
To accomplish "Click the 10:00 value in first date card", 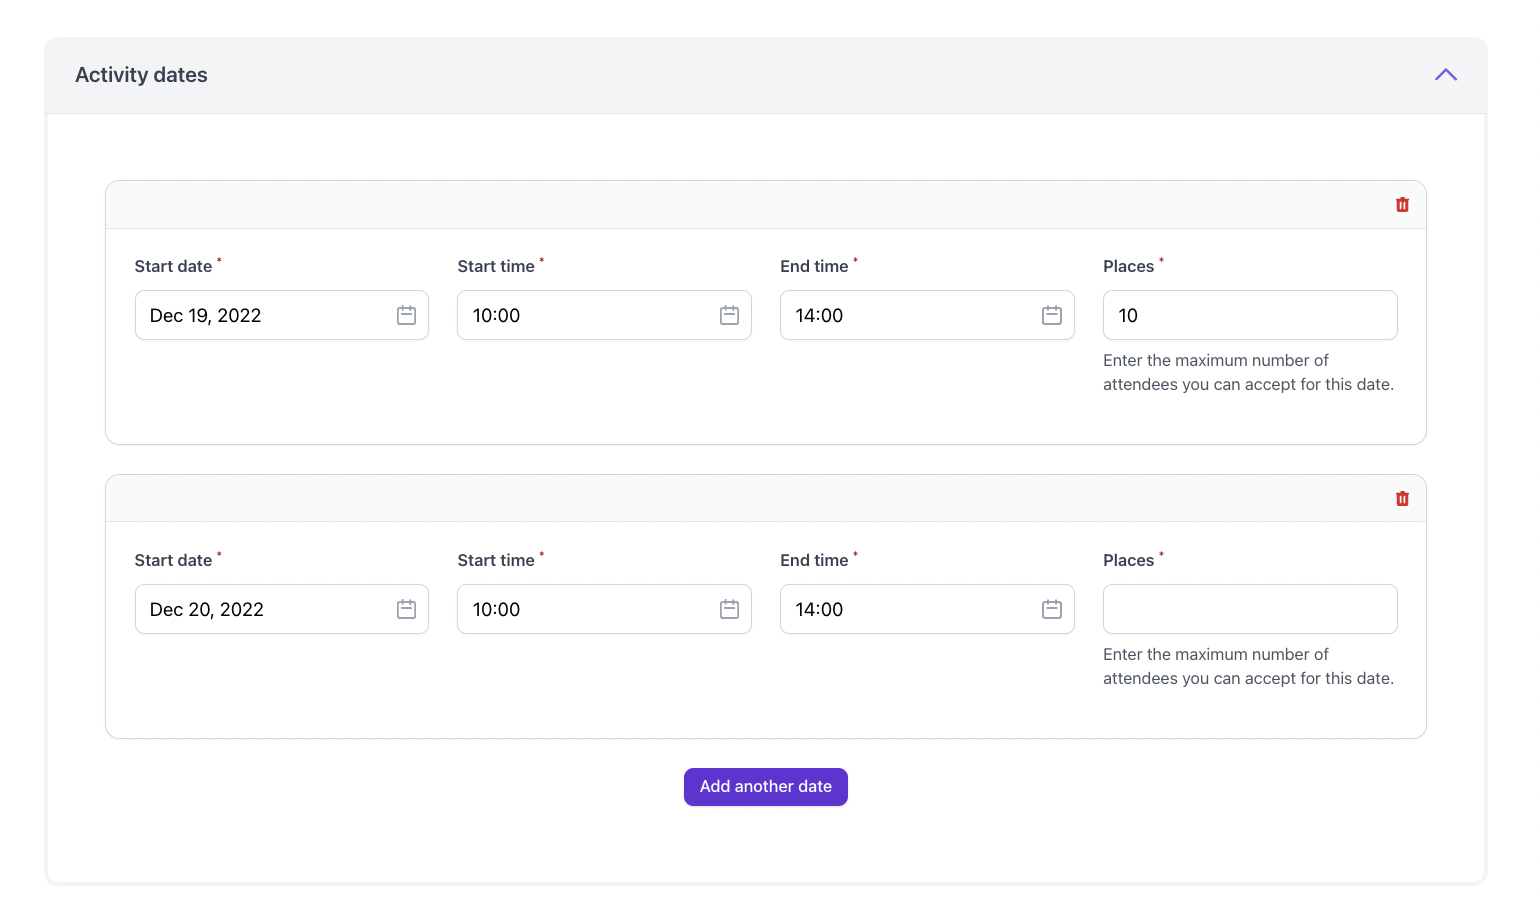I will click(x=496, y=316).
